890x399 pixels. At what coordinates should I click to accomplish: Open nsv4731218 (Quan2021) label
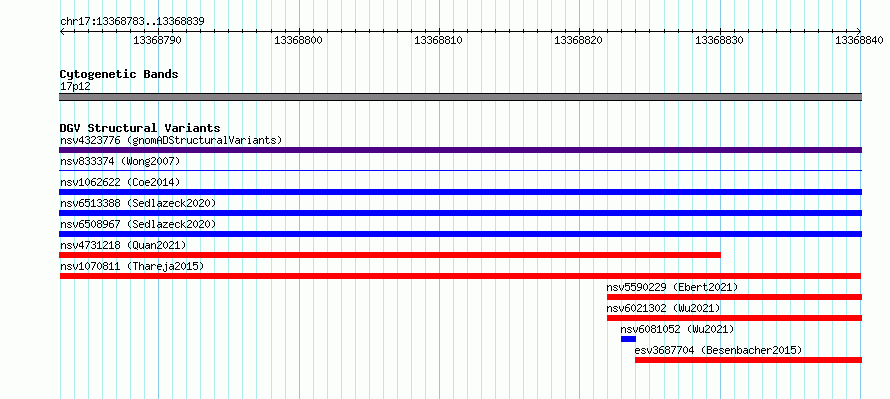click(x=123, y=245)
